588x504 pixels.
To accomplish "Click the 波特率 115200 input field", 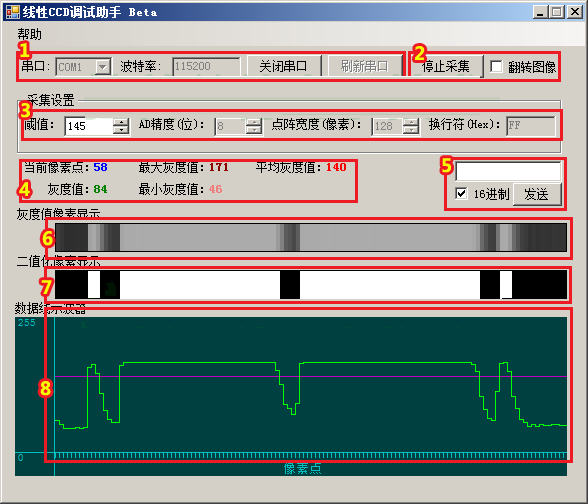I will (x=206, y=66).
